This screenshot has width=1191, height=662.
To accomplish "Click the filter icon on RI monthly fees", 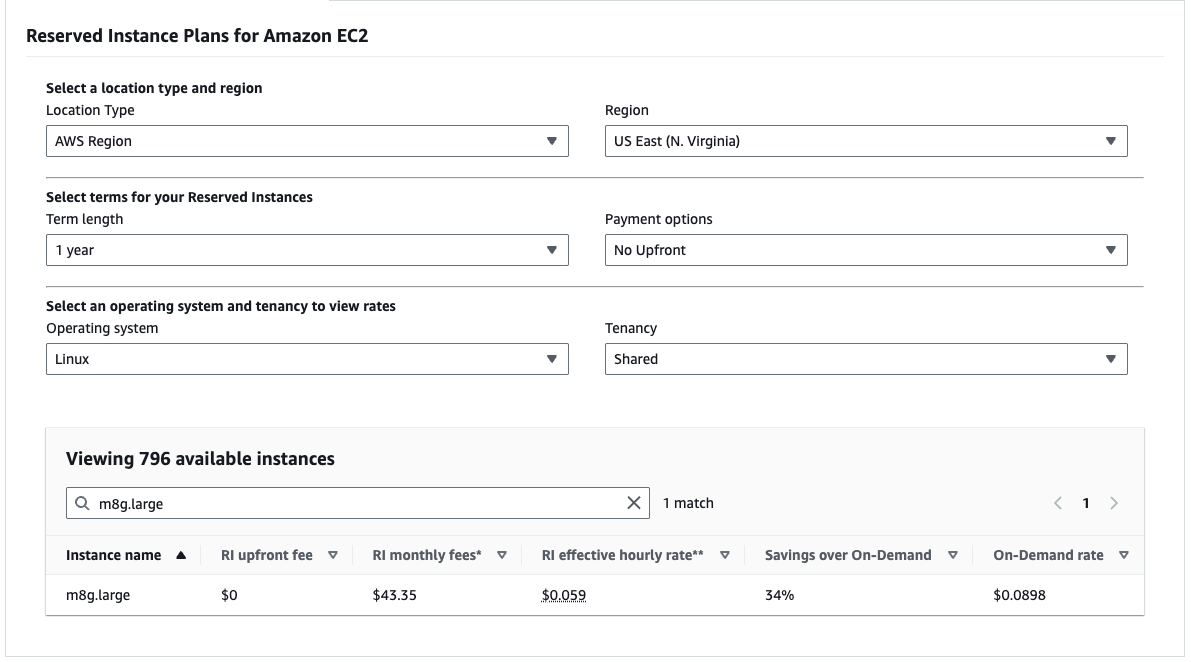I will click(502, 554).
